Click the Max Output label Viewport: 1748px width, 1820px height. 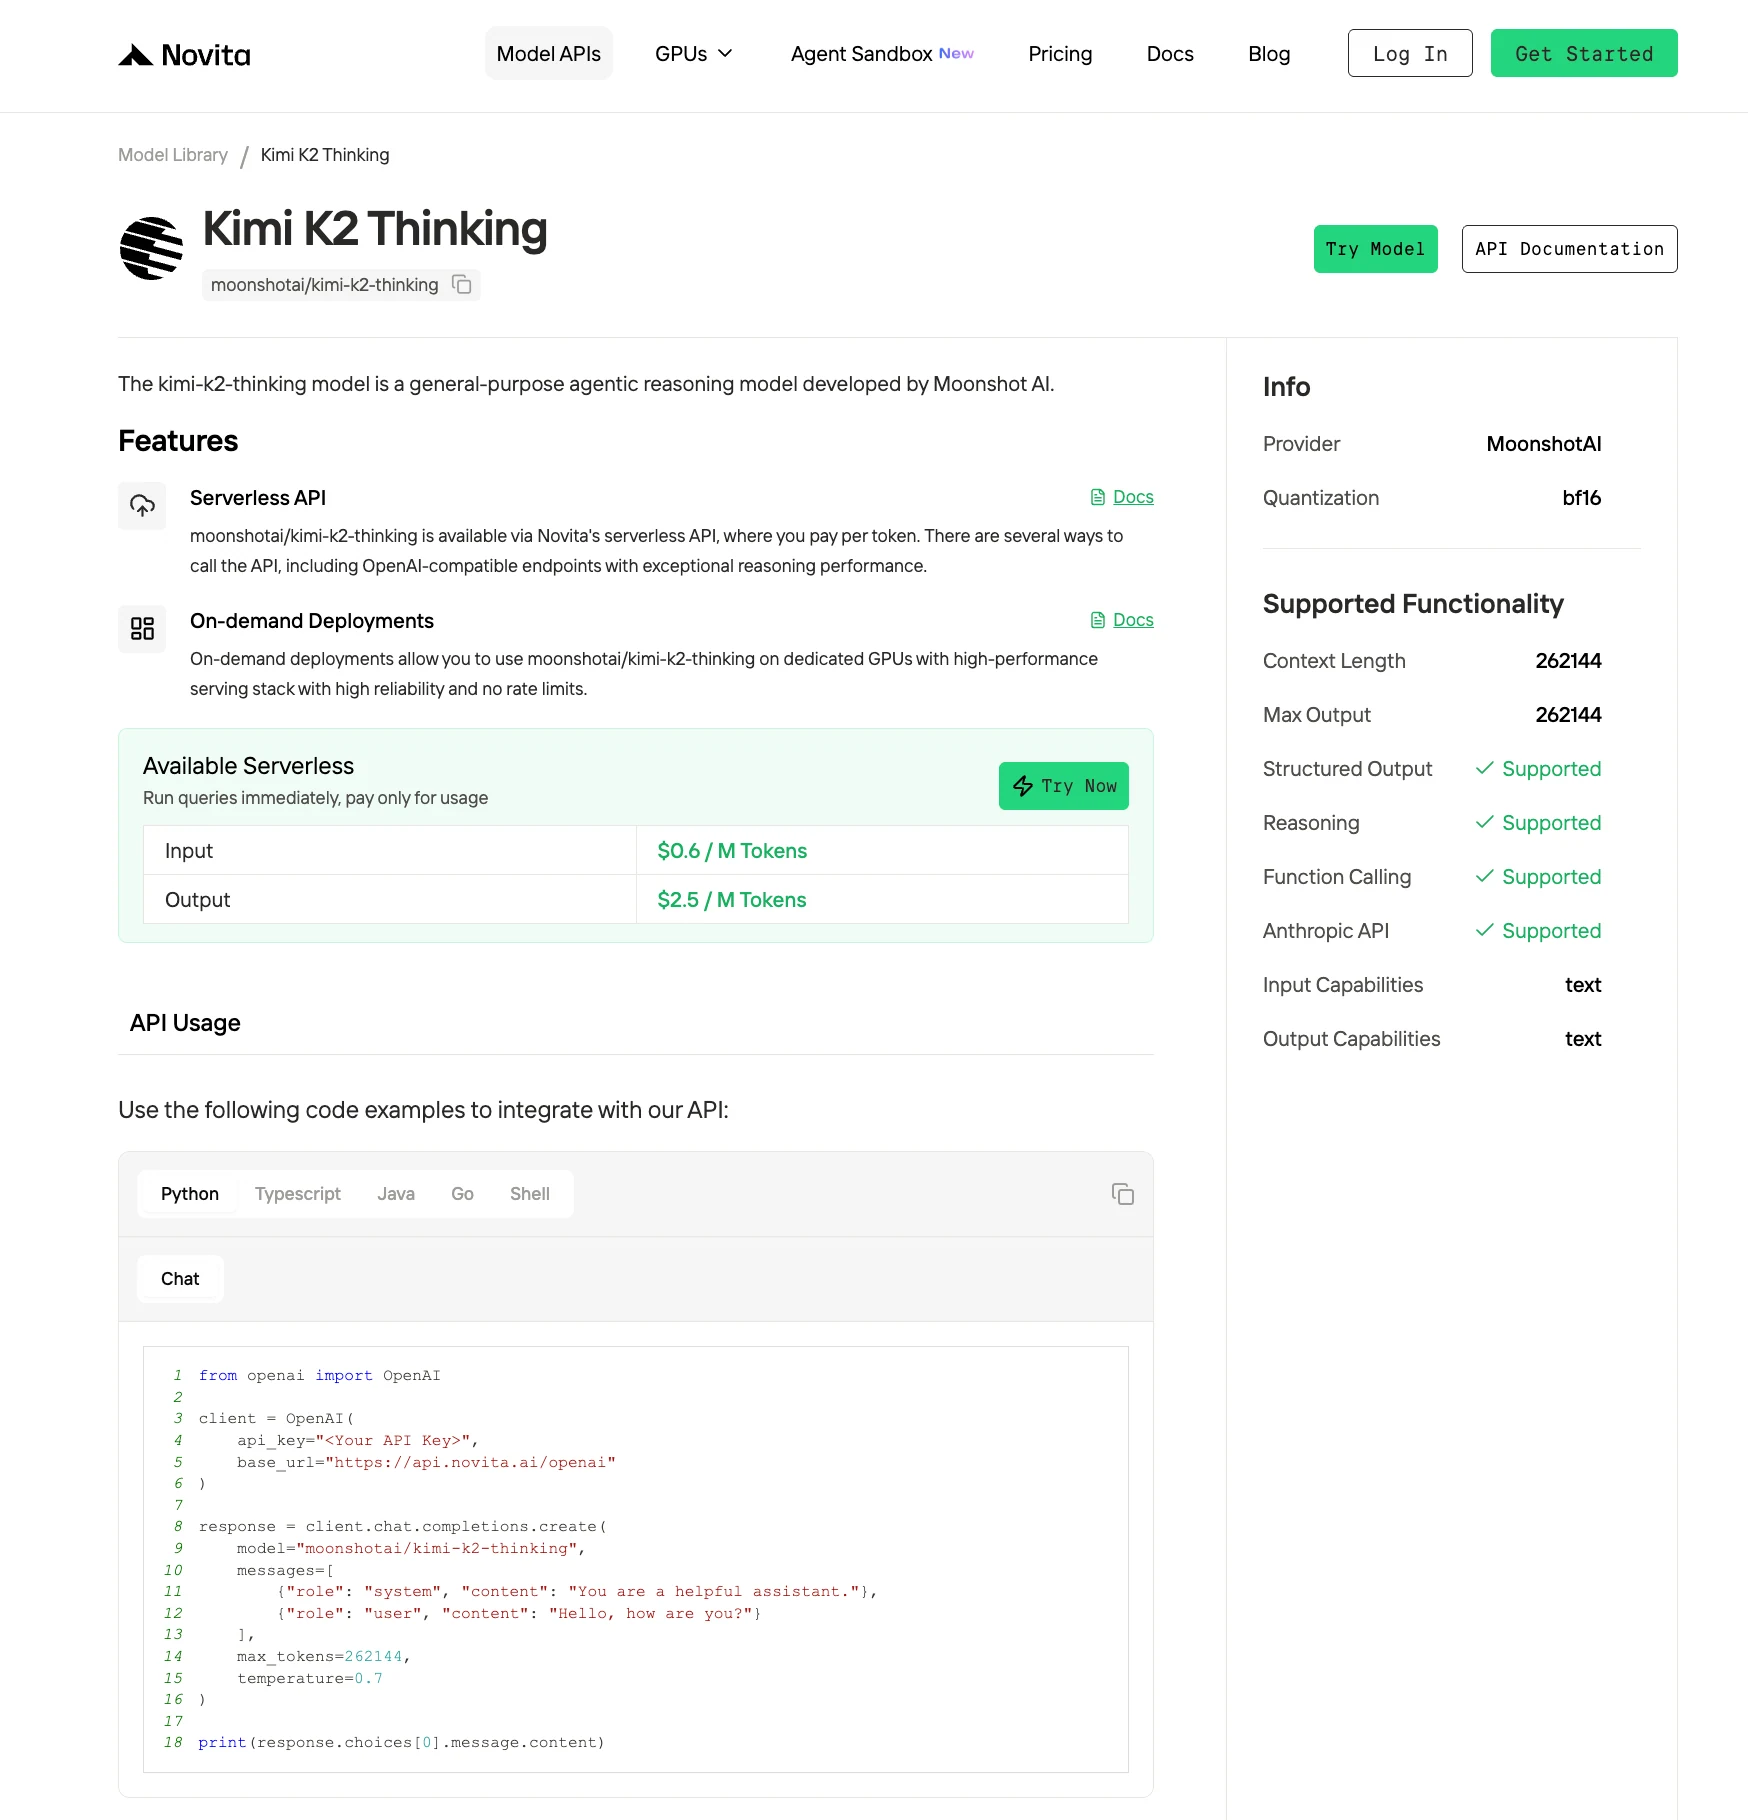(x=1317, y=715)
